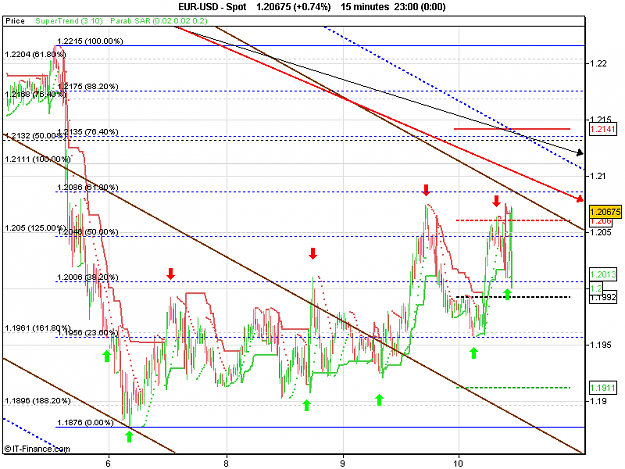Click the 1.2204 (61.80%) Fibonacci label
Viewport: 625px width, 469px height.
35,54
